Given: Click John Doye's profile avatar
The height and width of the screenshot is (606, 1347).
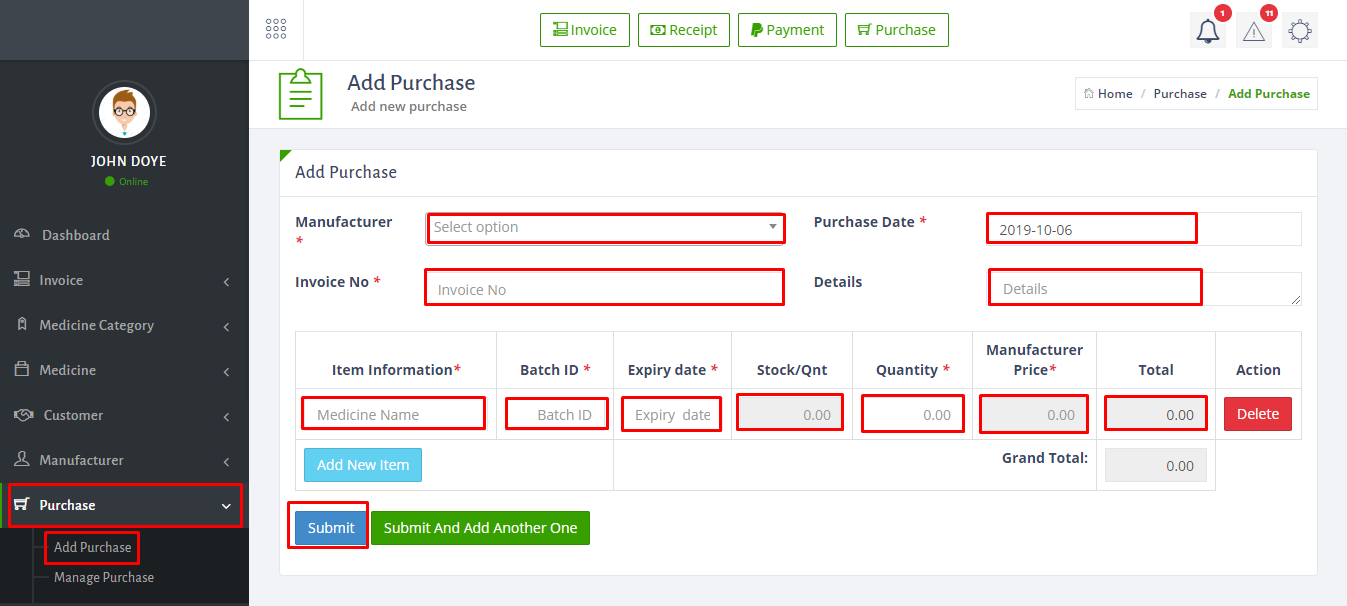Looking at the screenshot, I should 124,112.
